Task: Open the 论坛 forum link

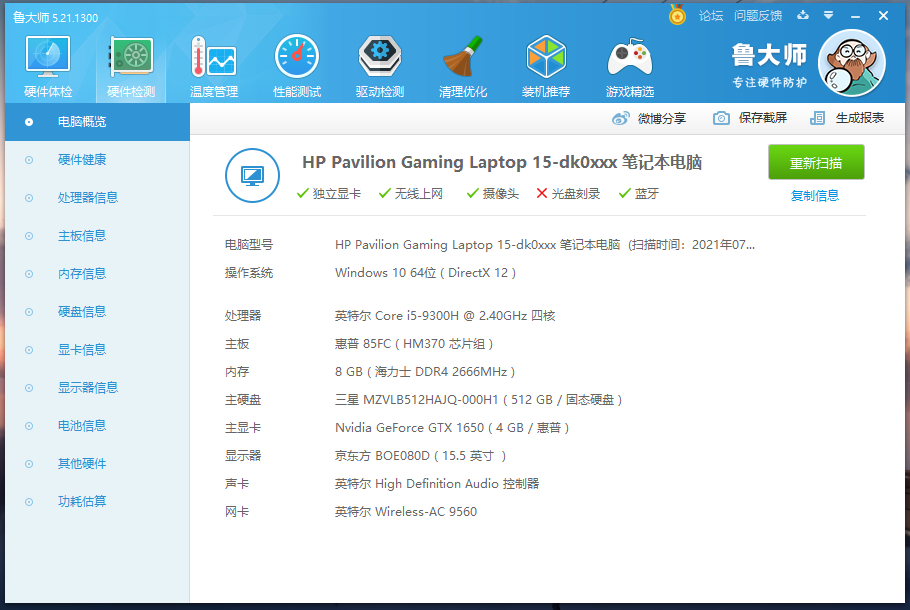Action: pos(711,16)
